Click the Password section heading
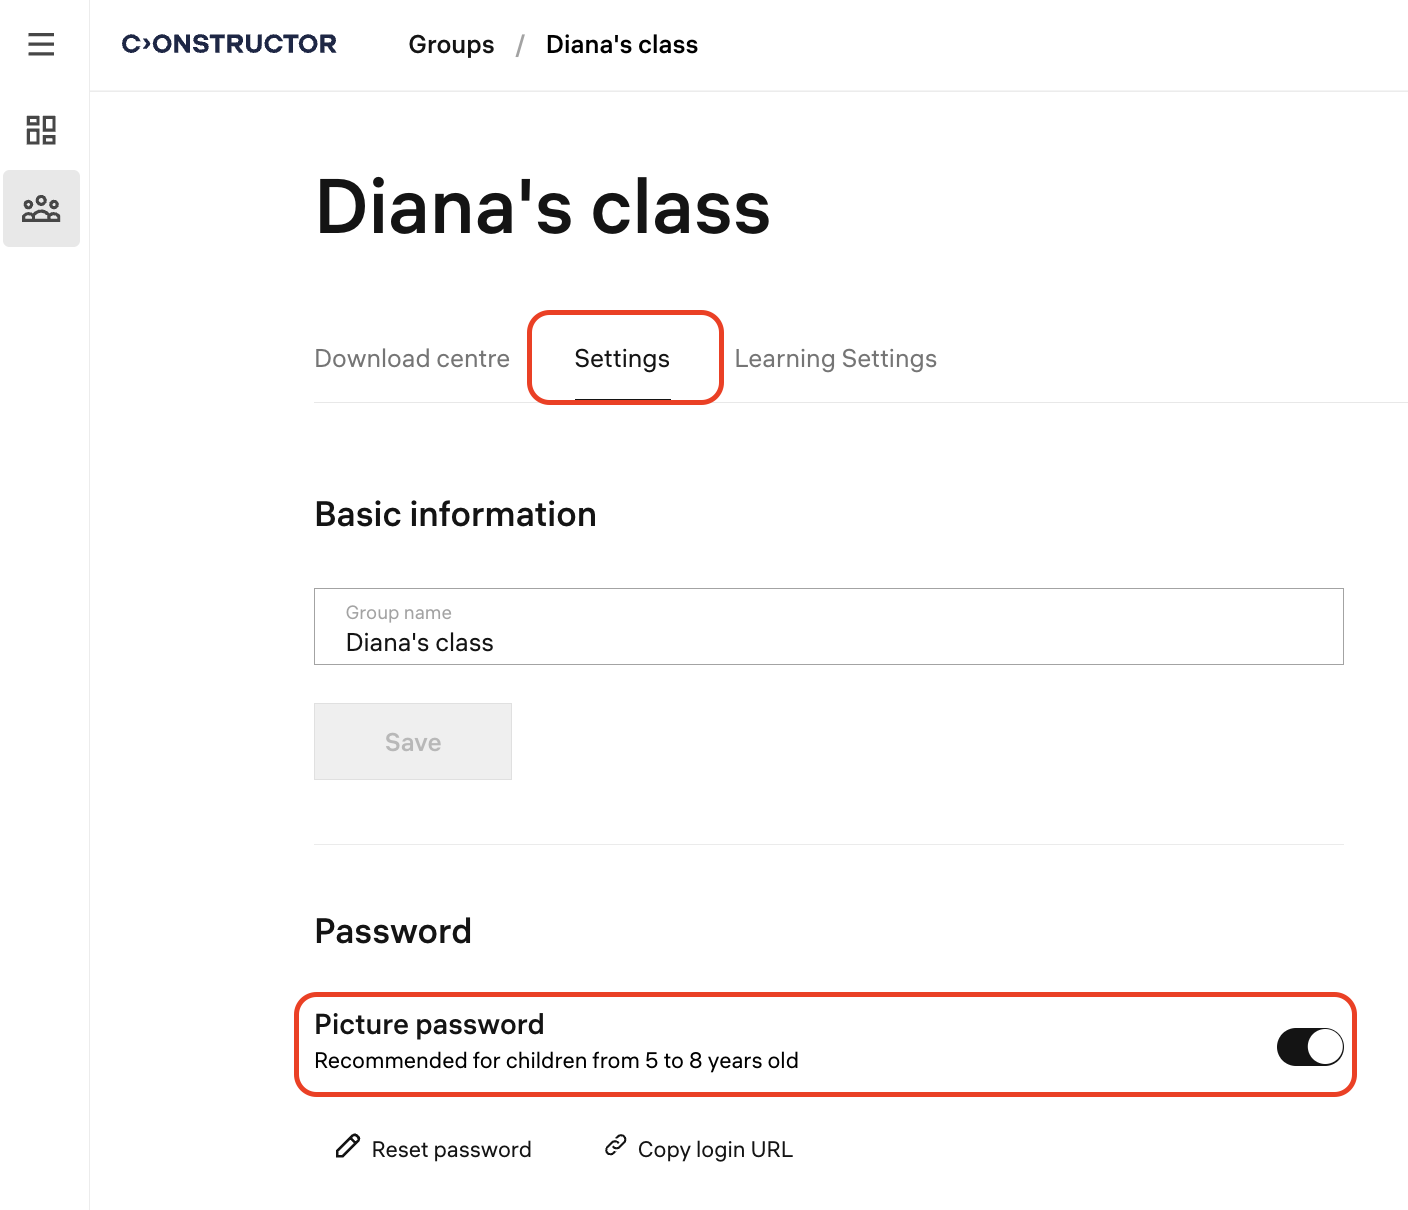 click(393, 931)
